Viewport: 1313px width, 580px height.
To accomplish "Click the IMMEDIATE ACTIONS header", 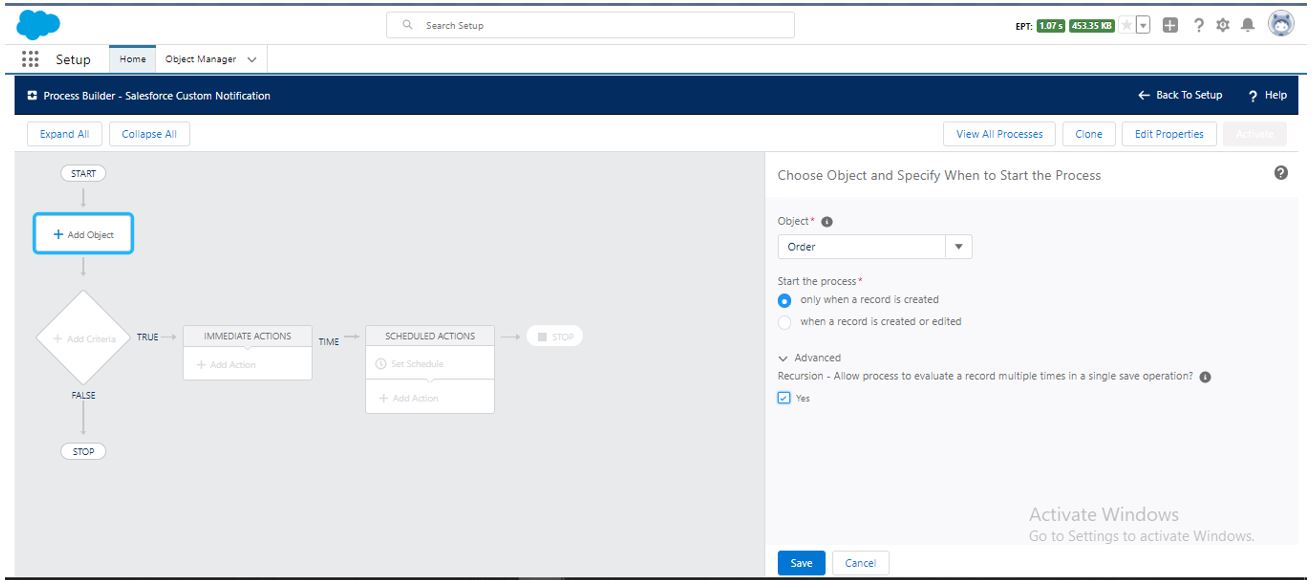I will pyautogui.click(x=247, y=337).
